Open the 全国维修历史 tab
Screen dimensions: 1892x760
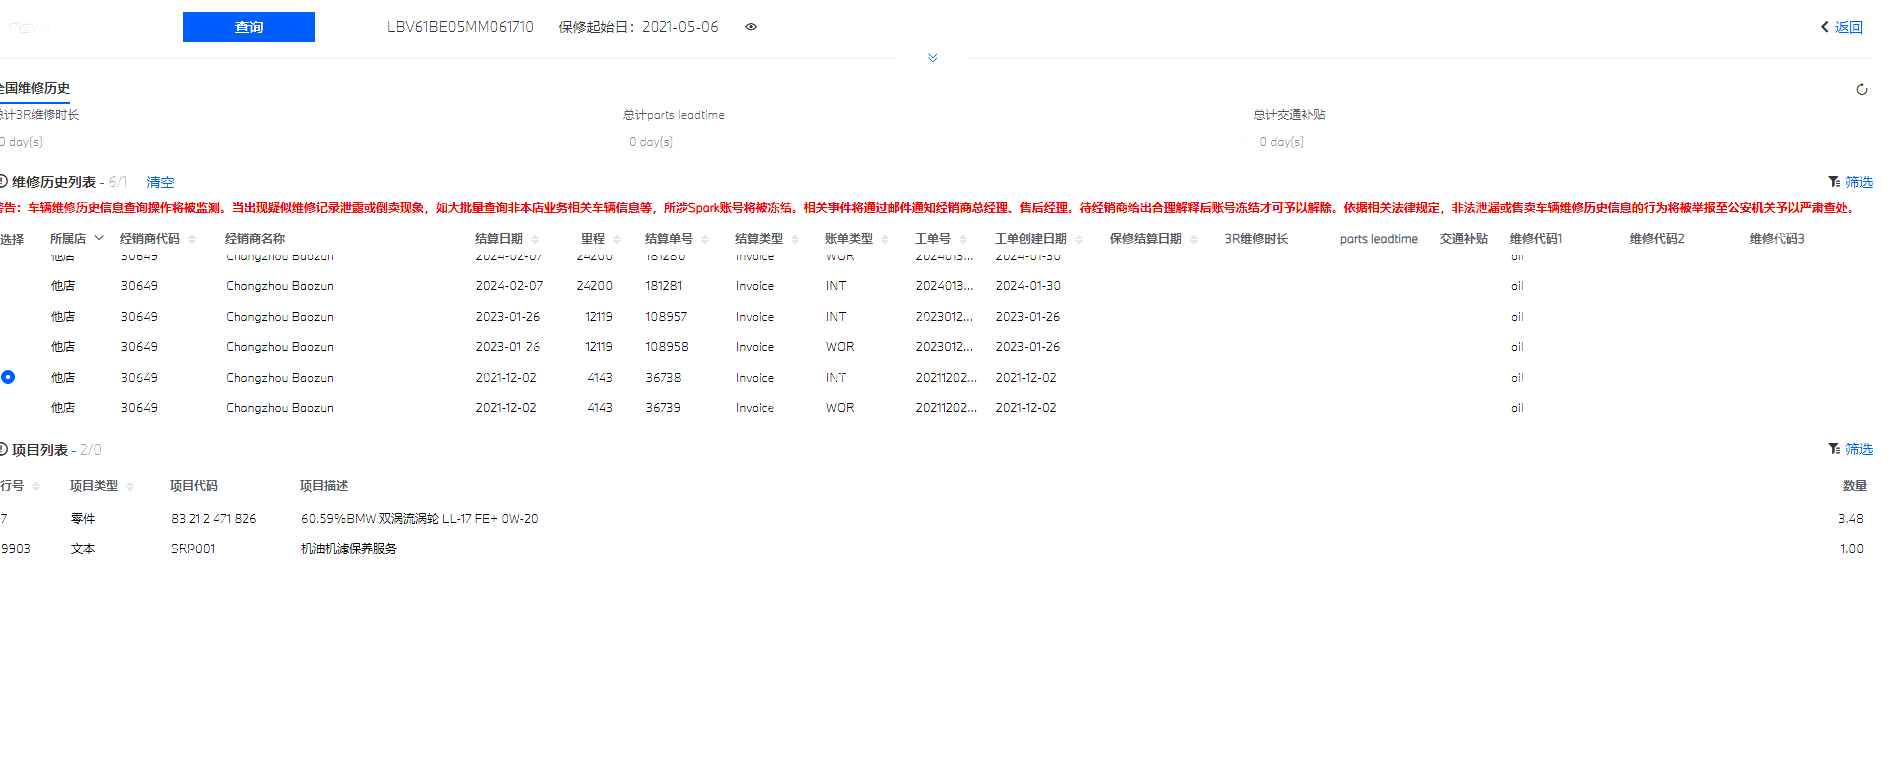point(35,88)
